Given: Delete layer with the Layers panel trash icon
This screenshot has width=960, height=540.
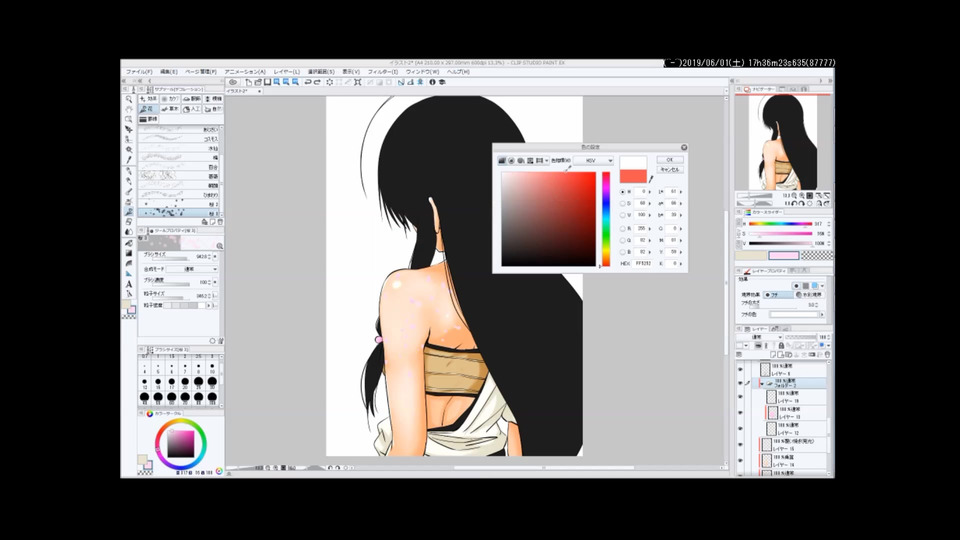Looking at the screenshot, I should point(828,354).
